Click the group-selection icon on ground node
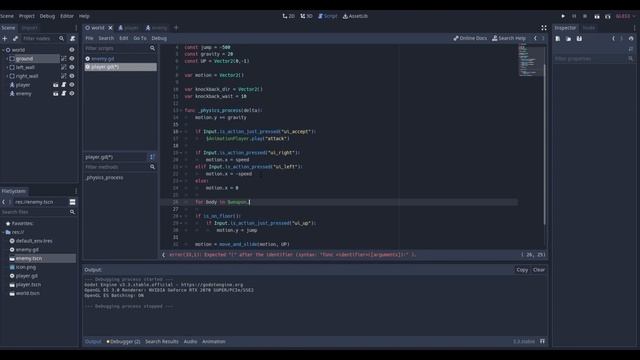The width and height of the screenshot is (640, 360). [x=64, y=59]
